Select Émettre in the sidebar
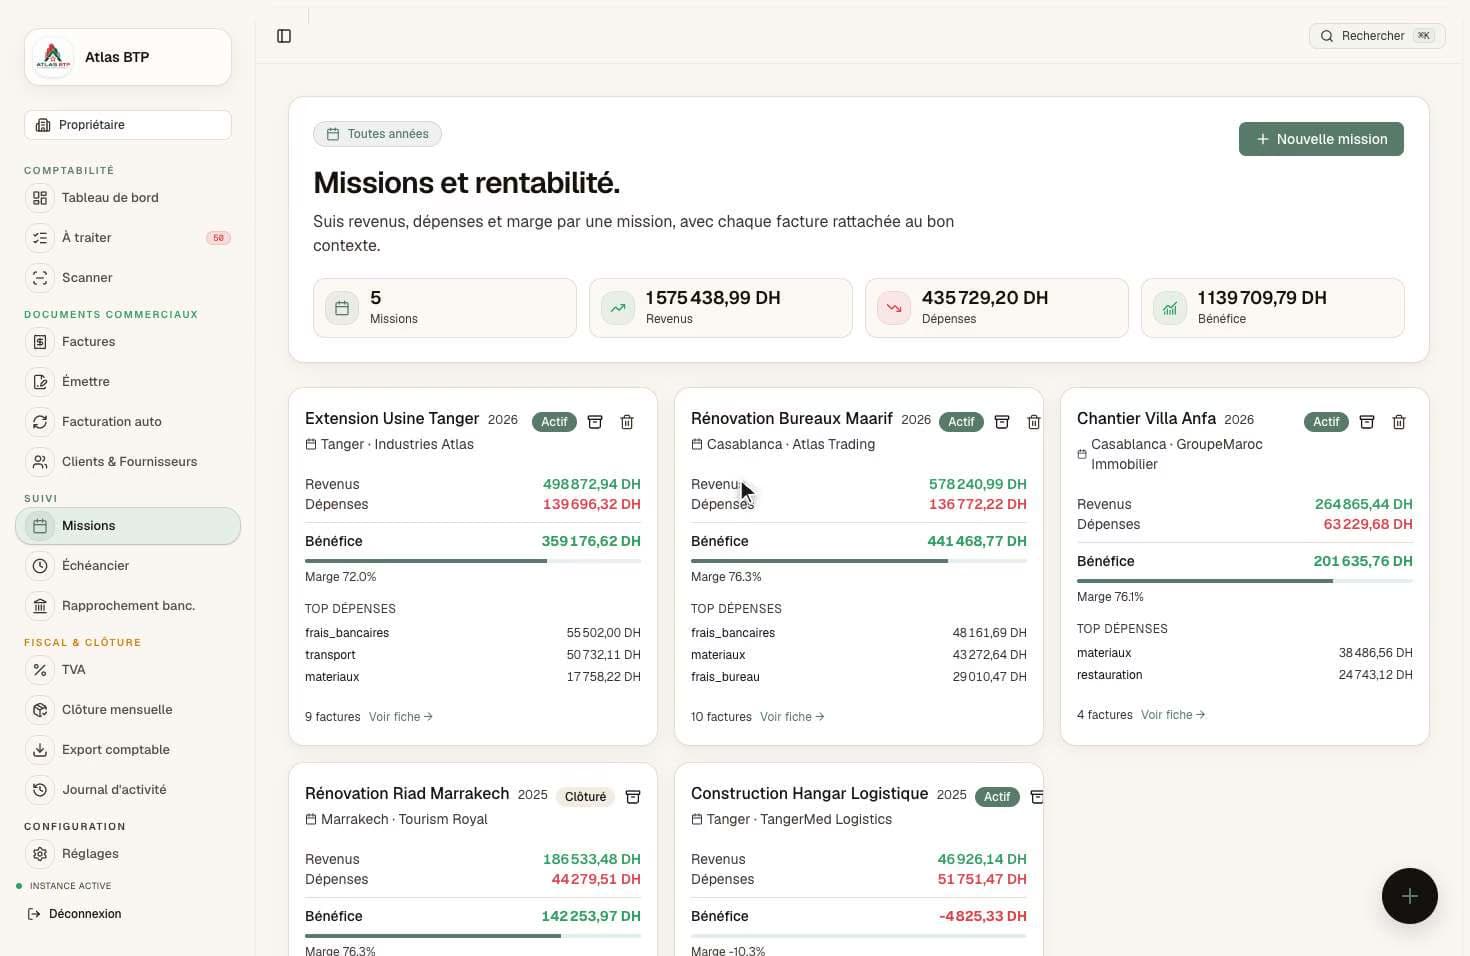1470x956 pixels. click(128, 382)
